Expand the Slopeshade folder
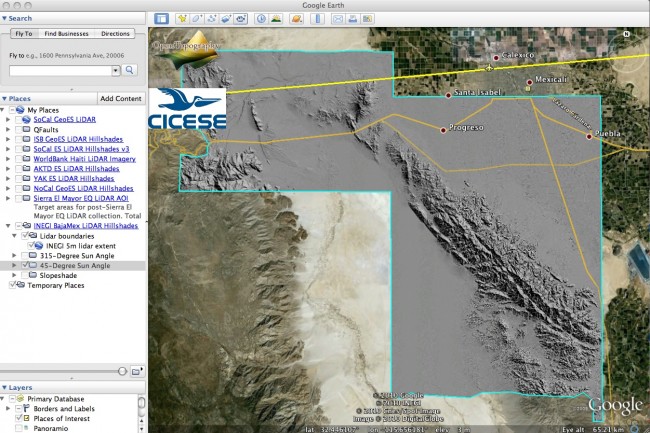This screenshot has height=433, width=650. 15,275
